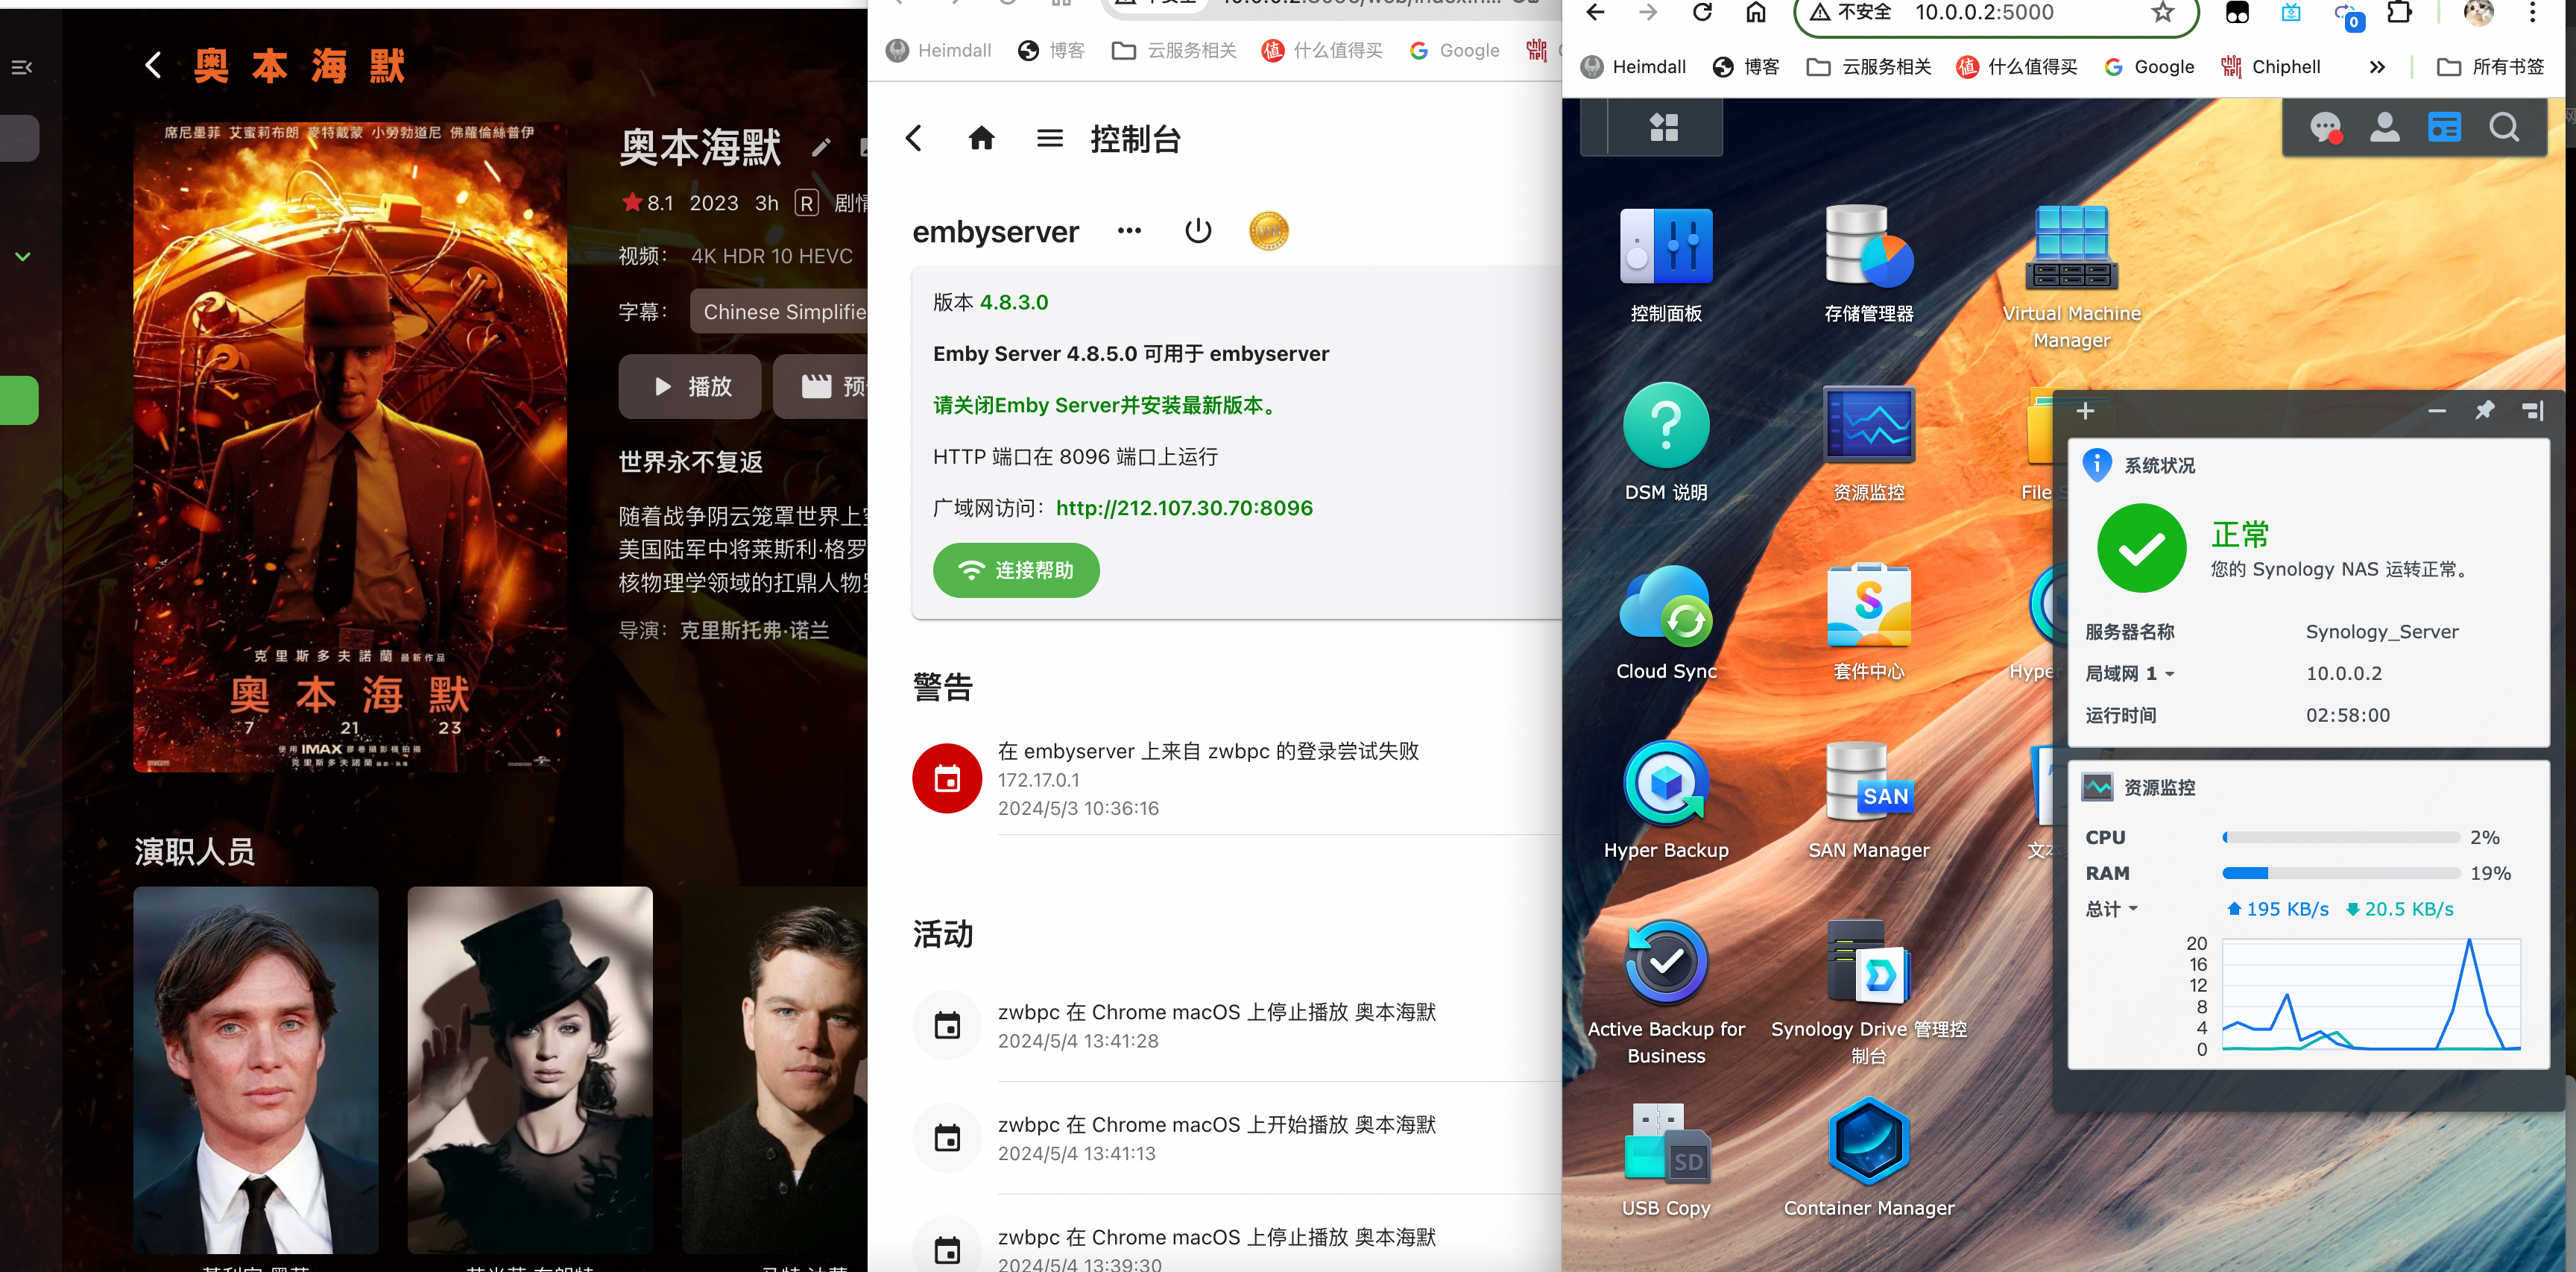Image resolution: width=2576 pixels, height=1272 pixels.
Task: Click the Emby home icon in 控制台
Action: pyautogui.click(x=981, y=138)
